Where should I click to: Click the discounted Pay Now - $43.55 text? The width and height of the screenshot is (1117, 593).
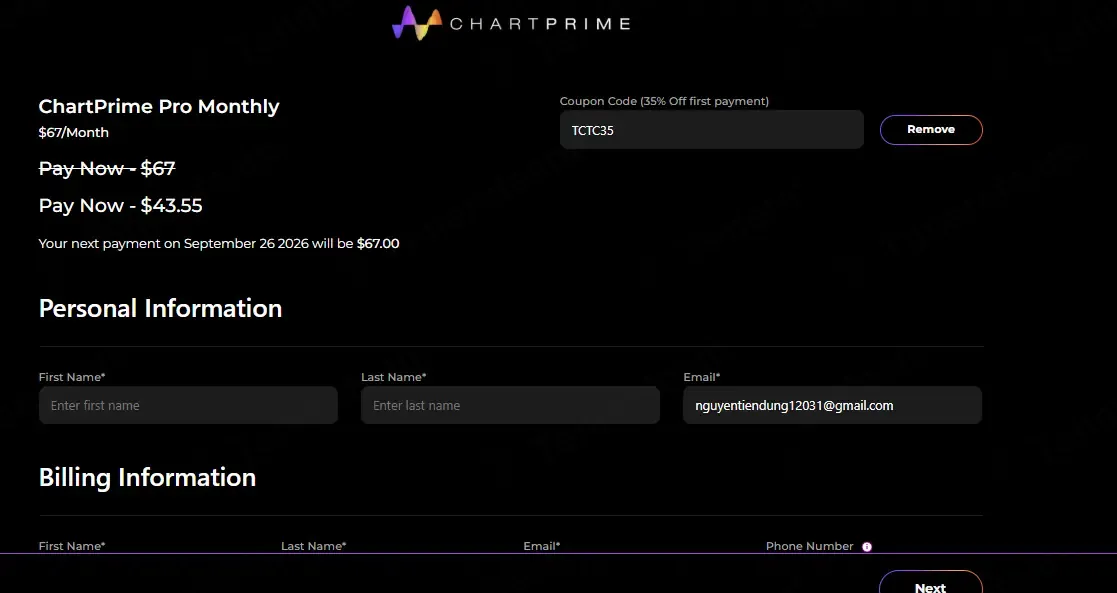[120, 205]
